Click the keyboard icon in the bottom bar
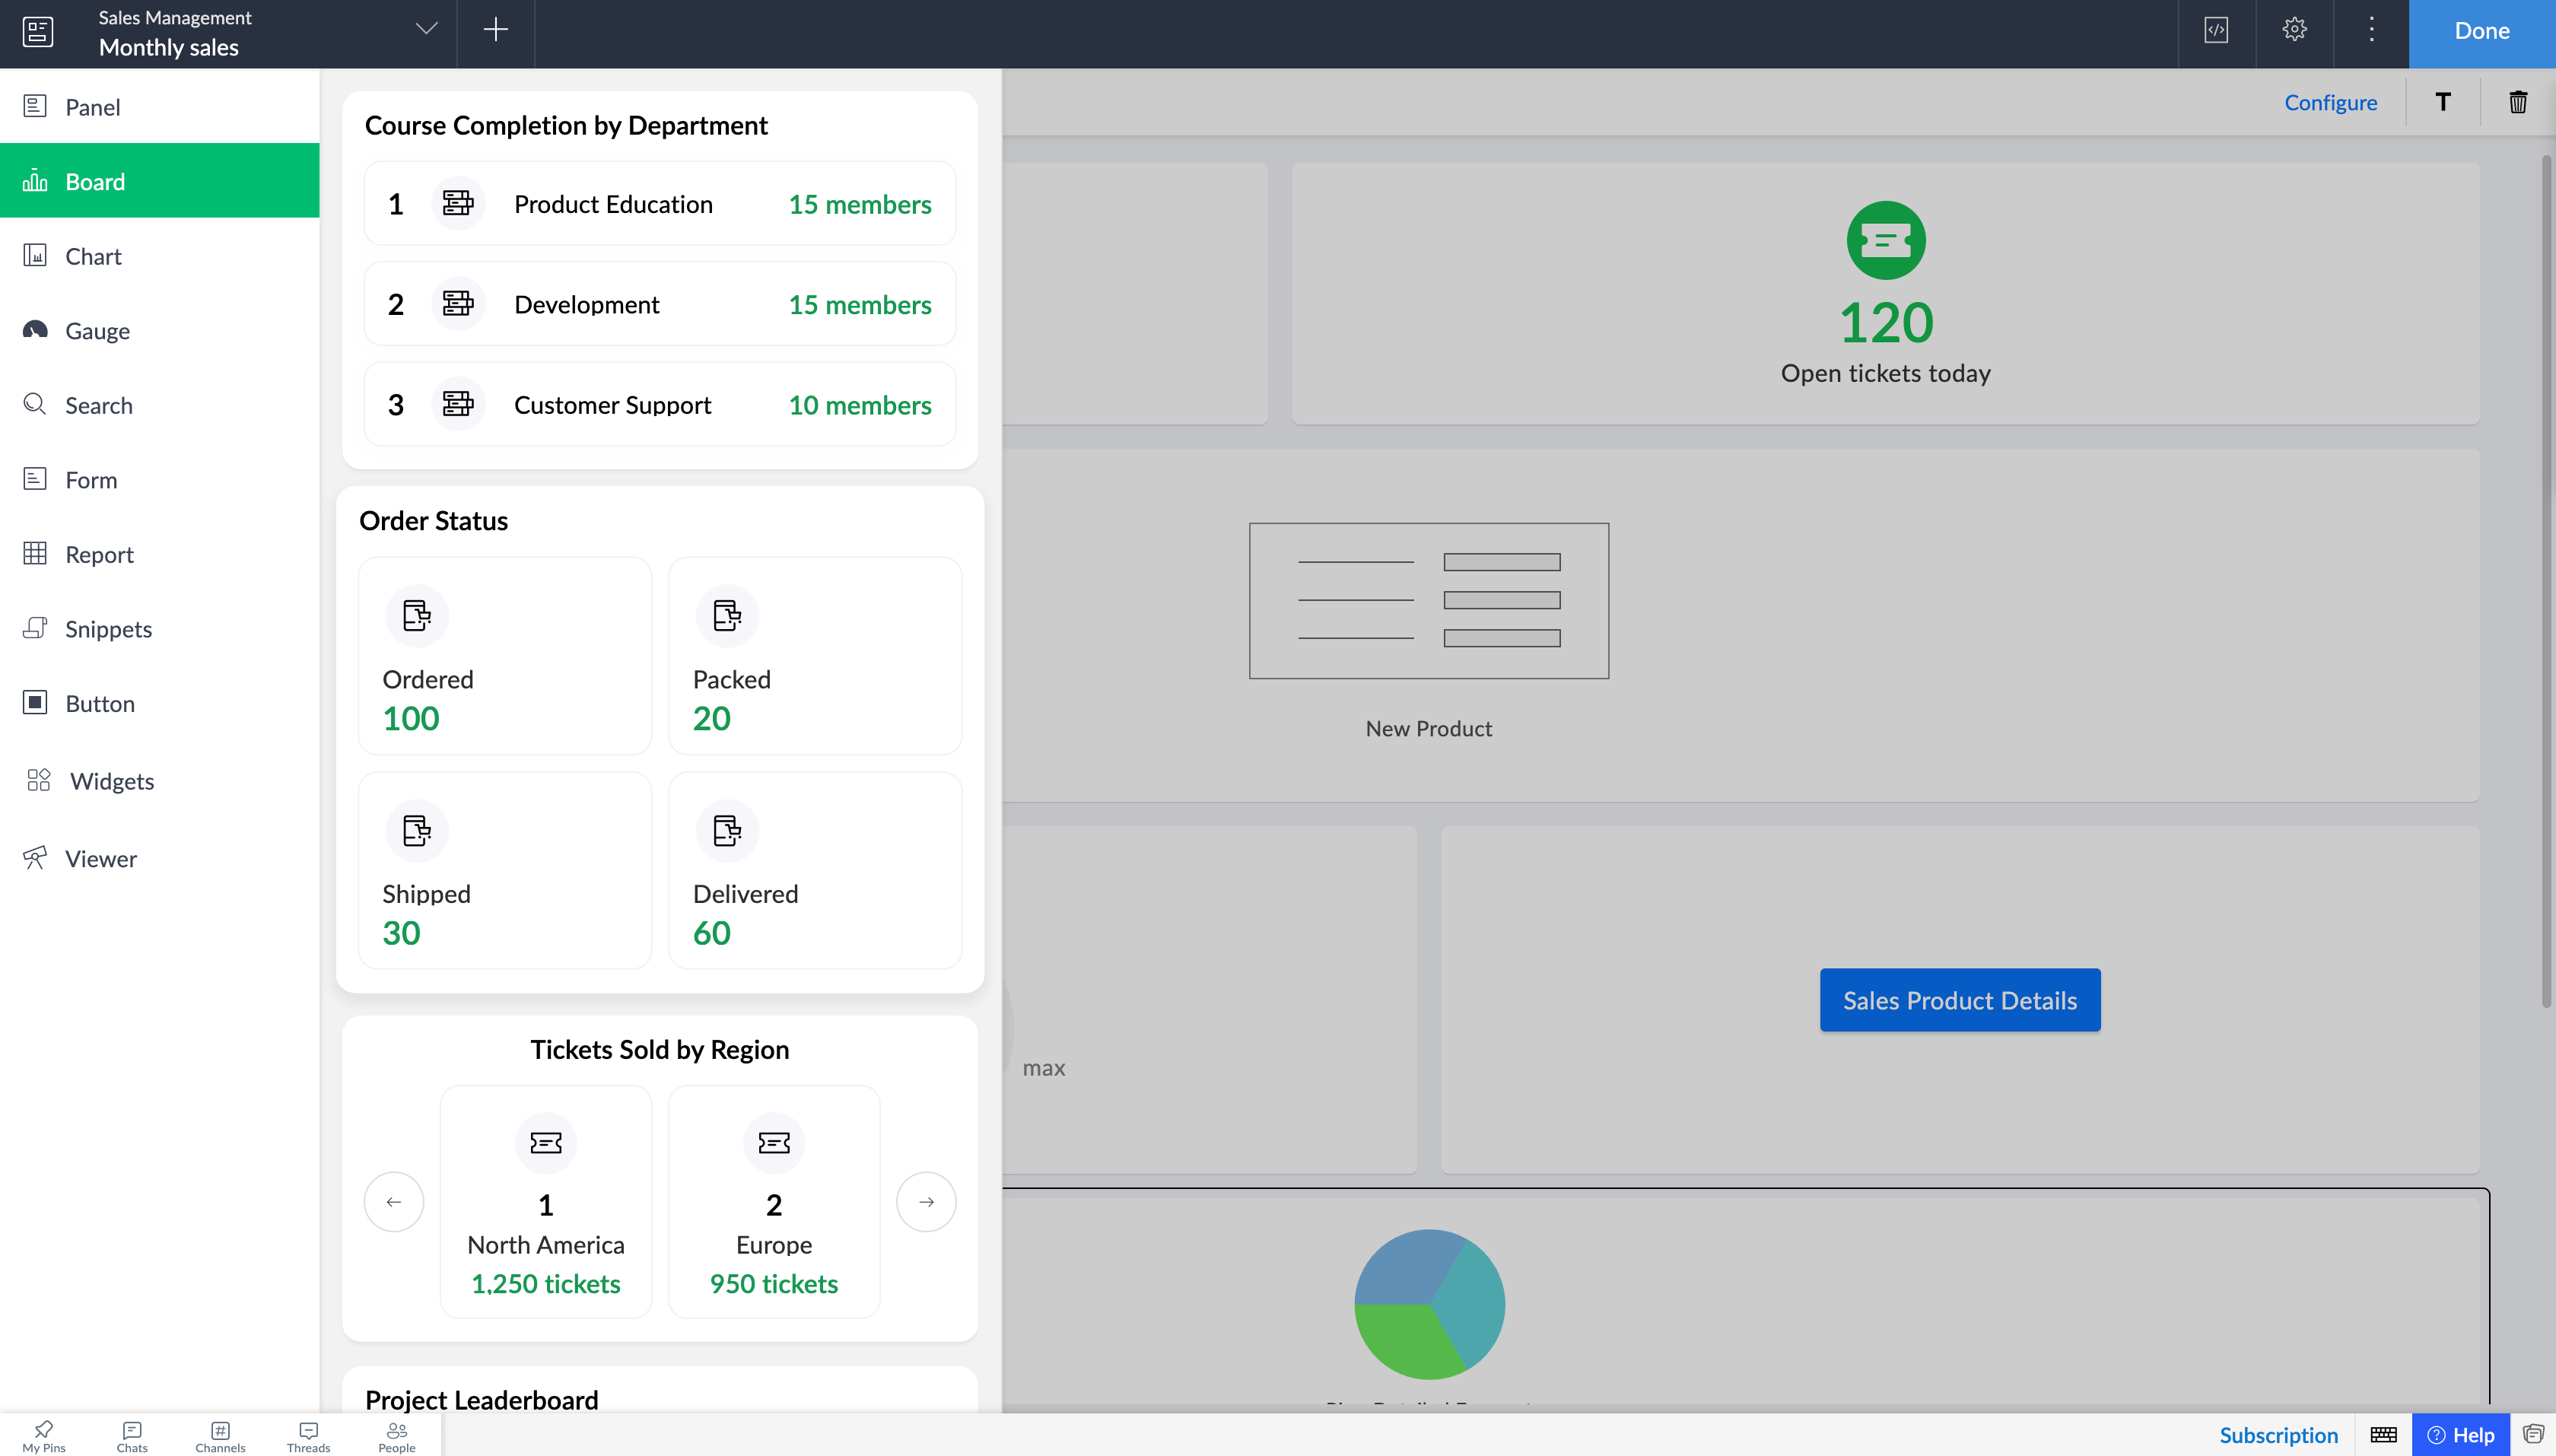Image resolution: width=2556 pixels, height=1456 pixels. [2383, 1435]
